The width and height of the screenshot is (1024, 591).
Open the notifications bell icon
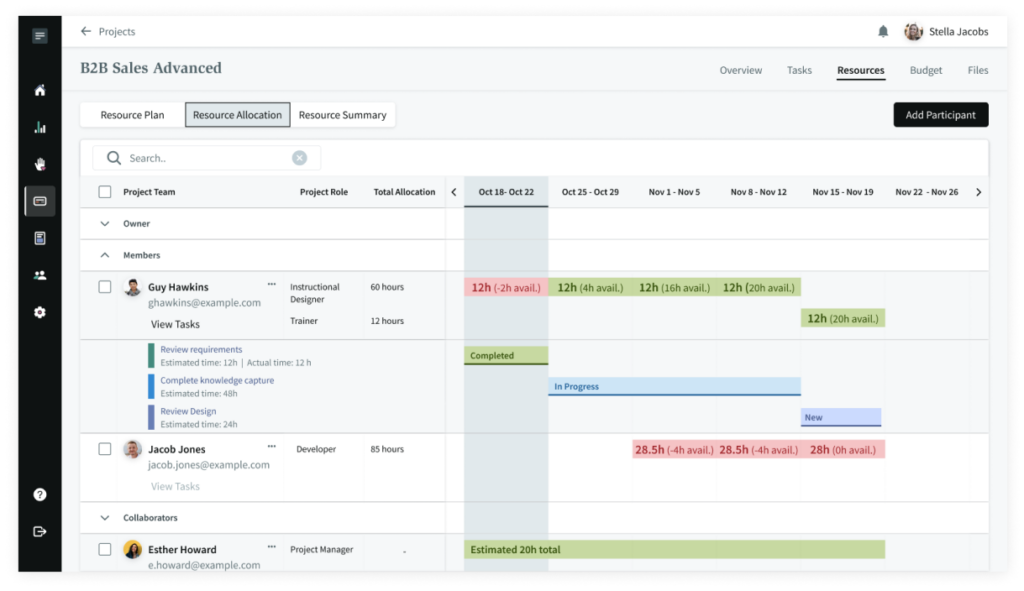click(883, 32)
